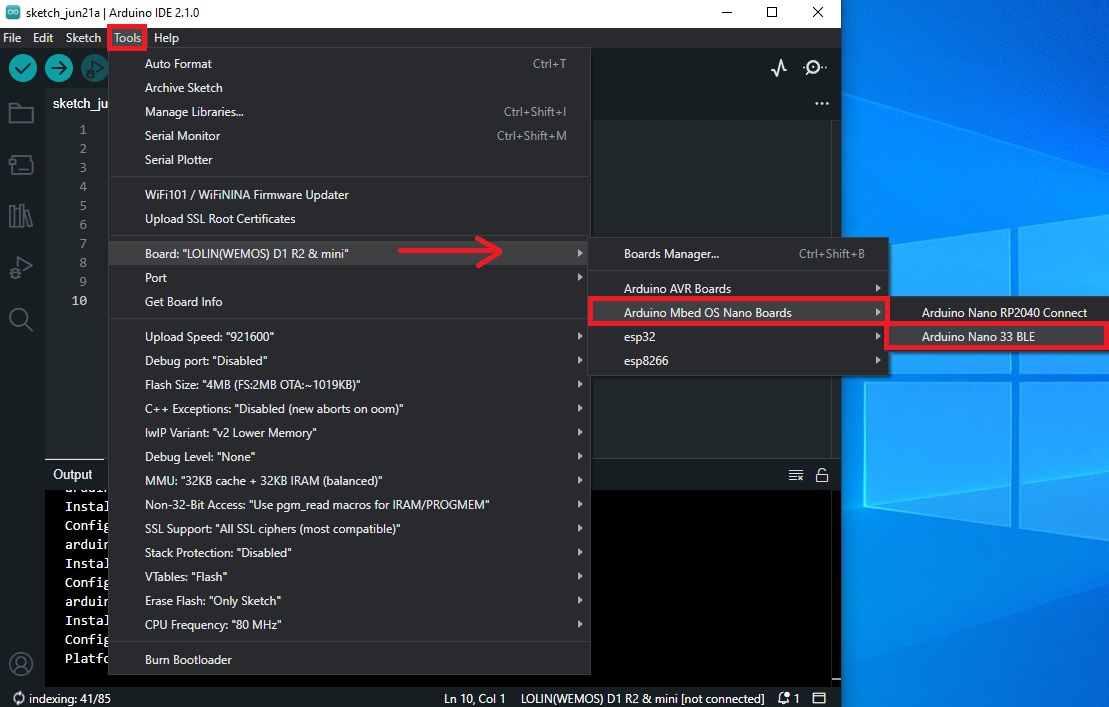The width and height of the screenshot is (1109, 707).
Task: Open the Serial Plotter waveform icon
Action: tap(779, 68)
